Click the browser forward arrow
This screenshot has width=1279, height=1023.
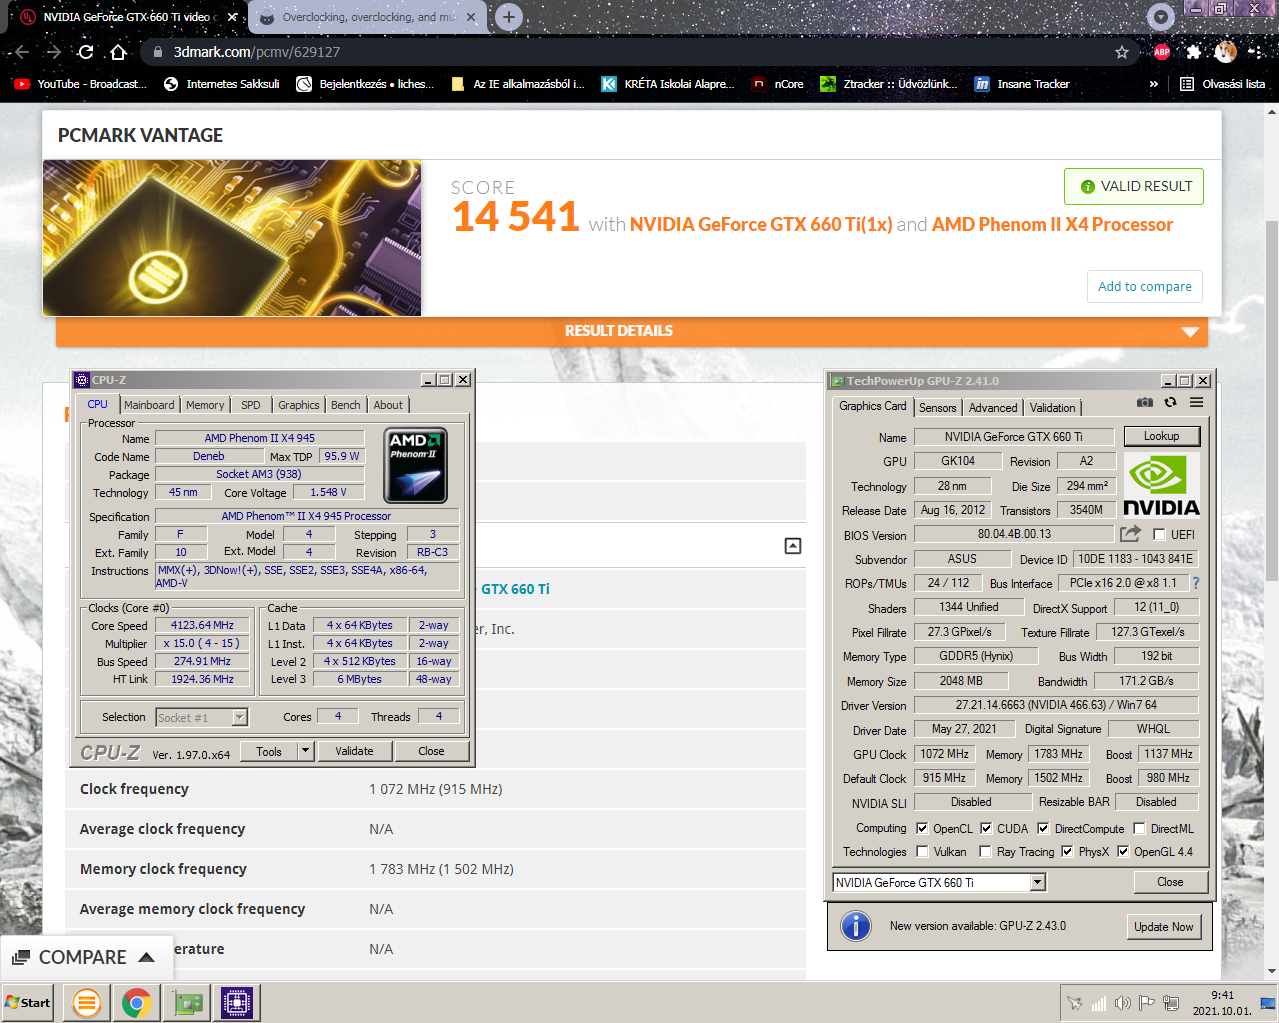[54, 52]
